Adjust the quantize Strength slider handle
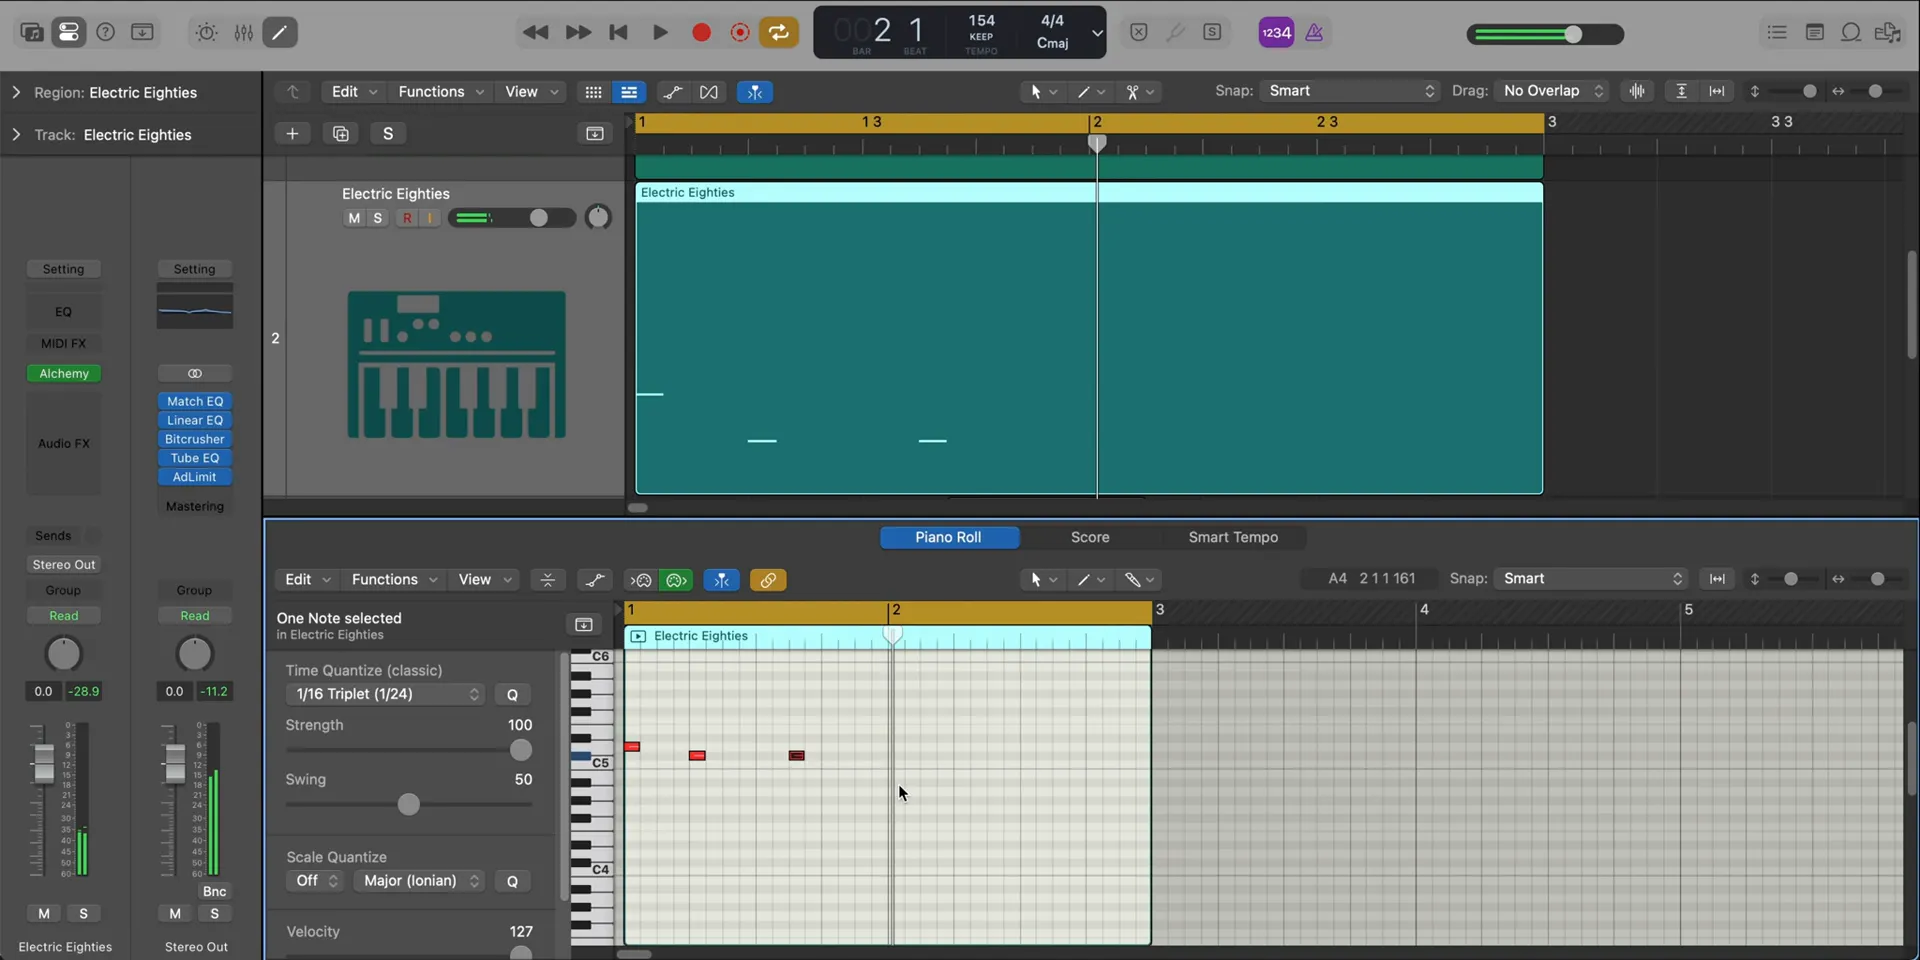This screenshot has height=960, width=1920. pos(521,750)
